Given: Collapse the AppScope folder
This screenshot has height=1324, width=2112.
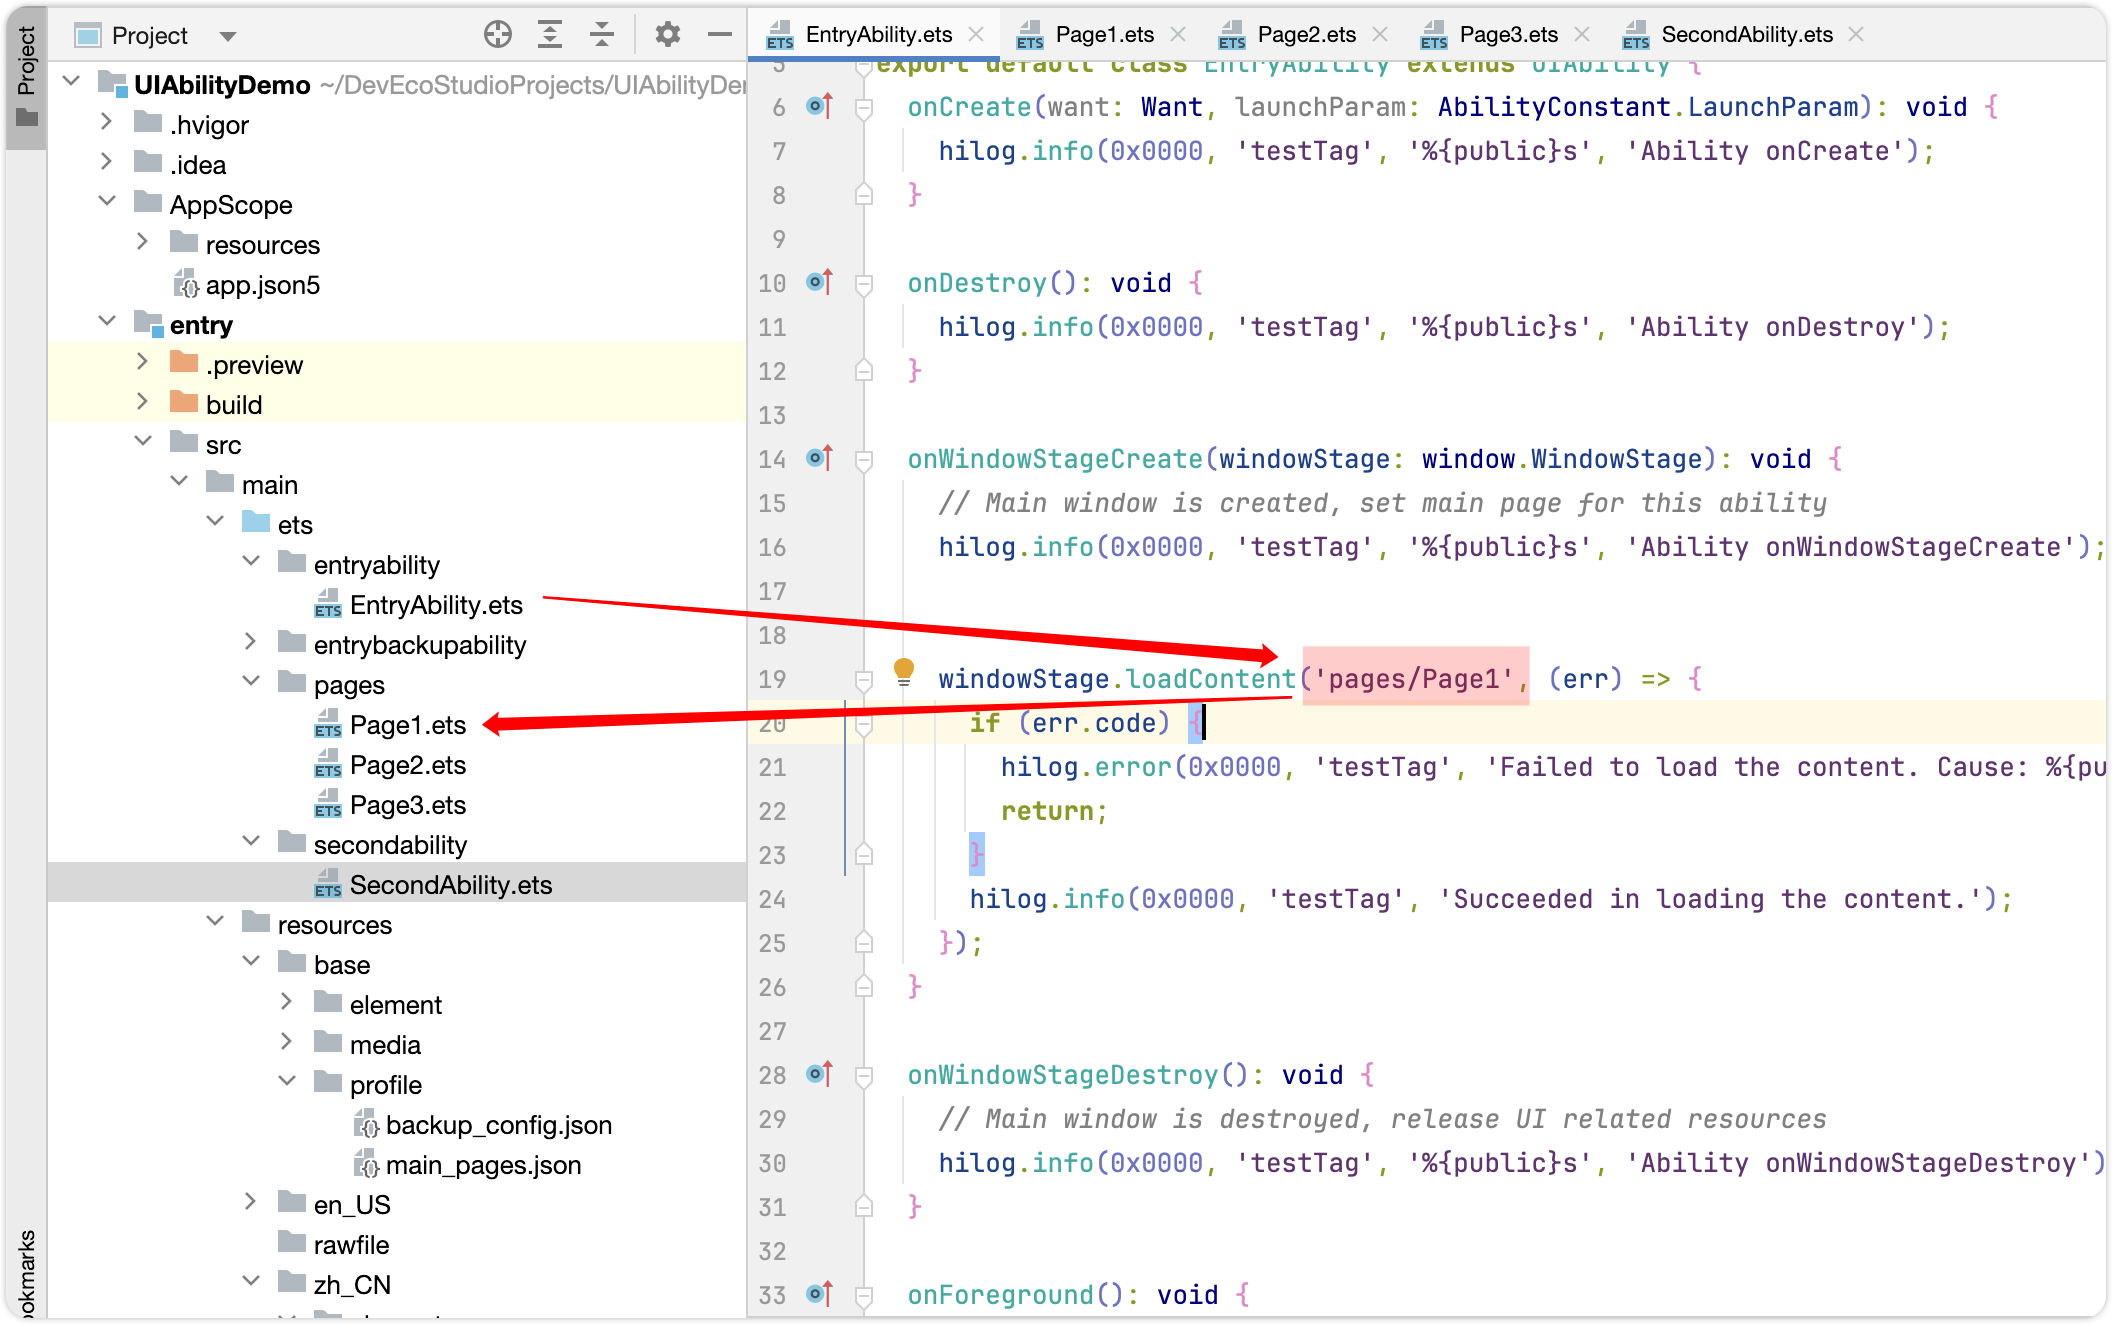Looking at the screenshot, I should (x=106, y=201).
